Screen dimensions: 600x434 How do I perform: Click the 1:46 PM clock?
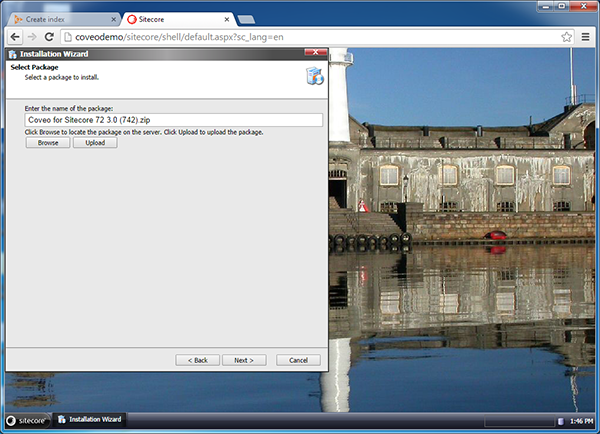[581, 421]
